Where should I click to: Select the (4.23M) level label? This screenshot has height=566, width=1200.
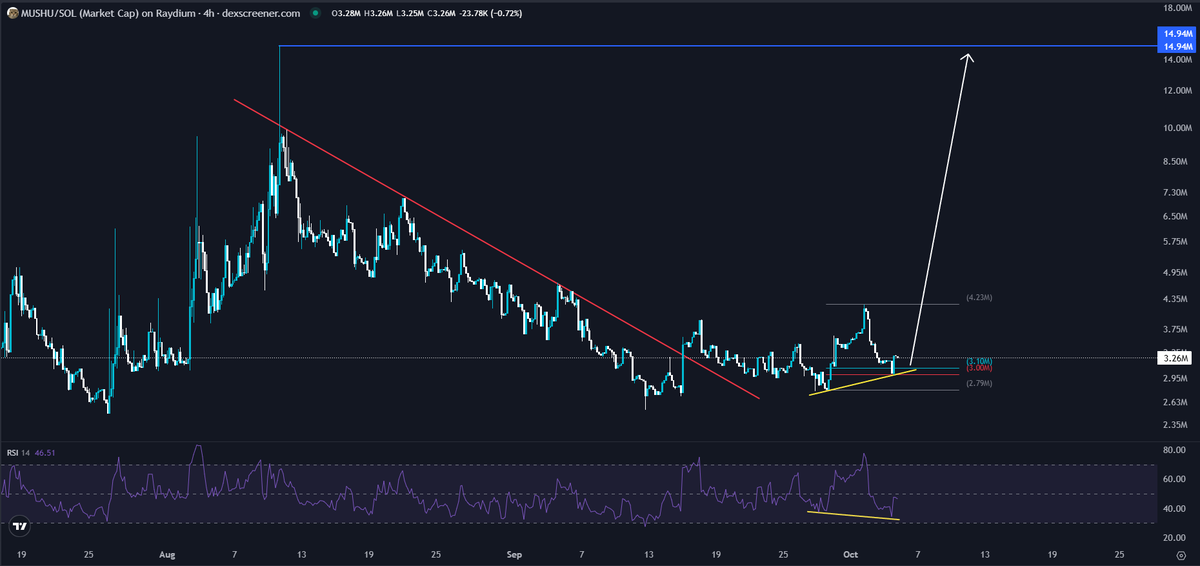pos(978,298)
